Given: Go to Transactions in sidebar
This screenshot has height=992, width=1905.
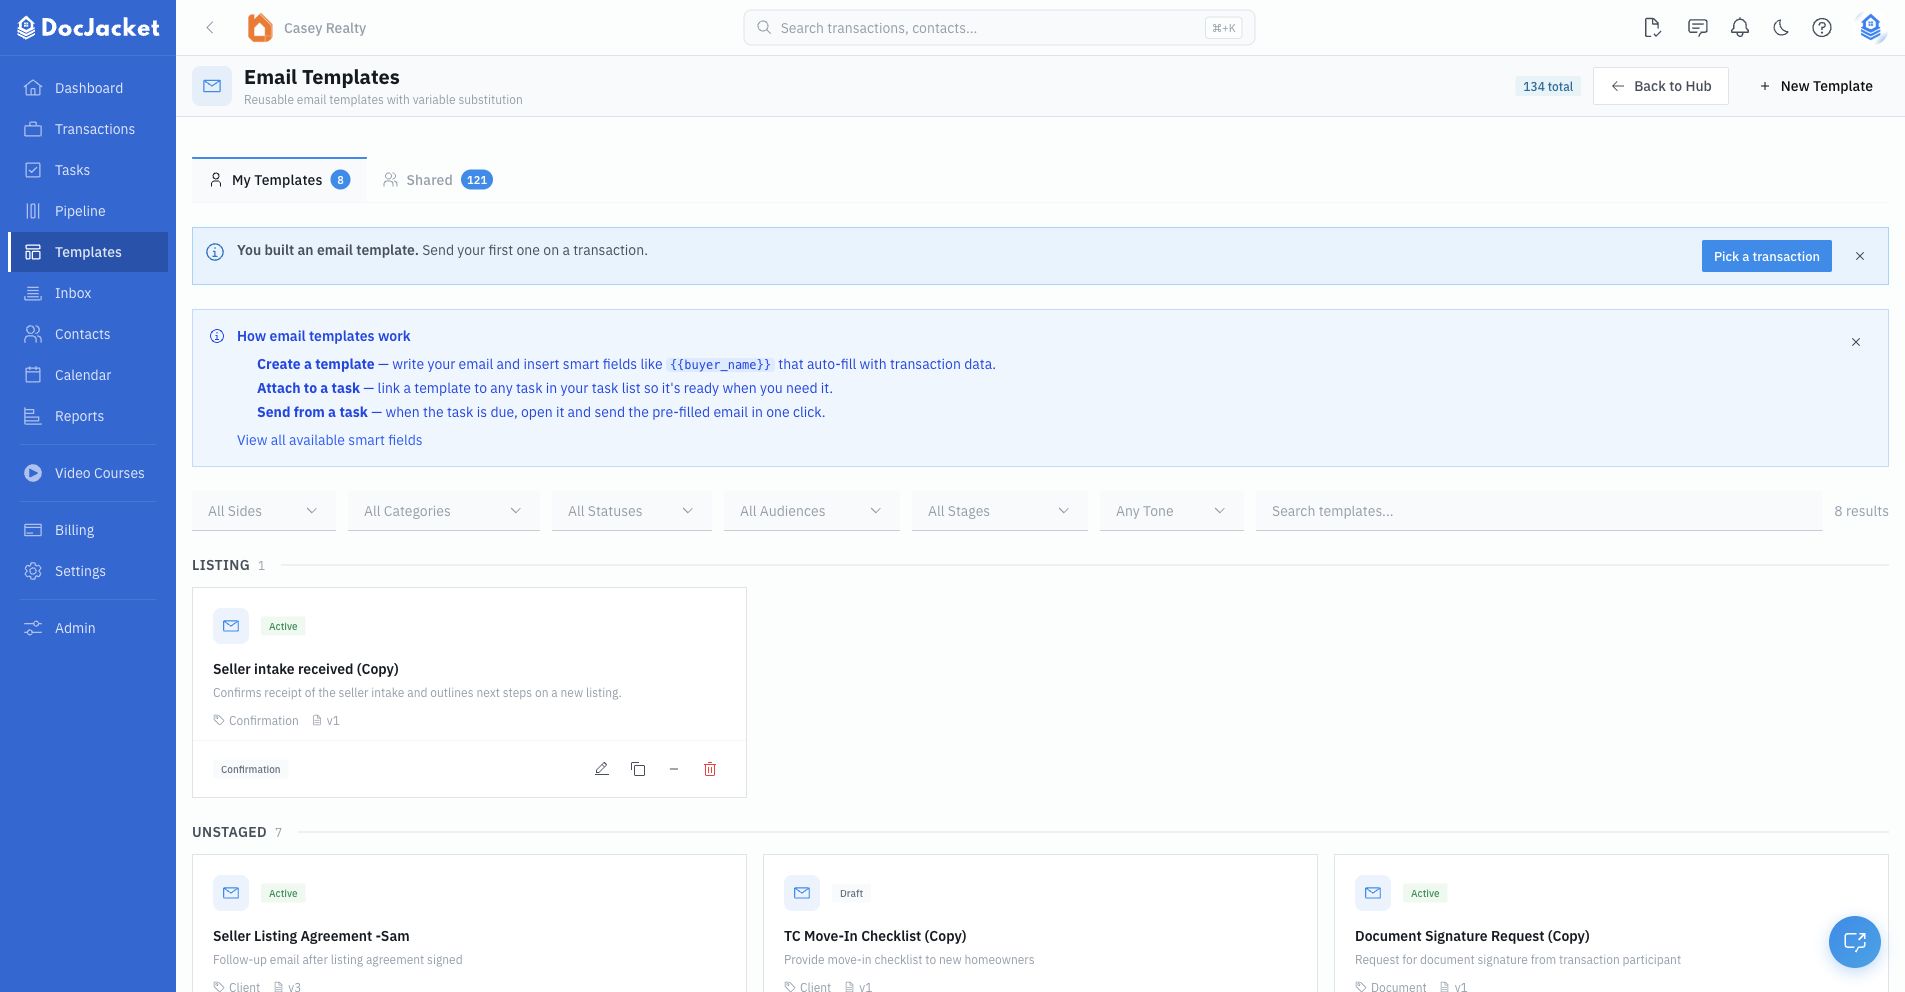Looking at the screenshot, I should 88,129.
